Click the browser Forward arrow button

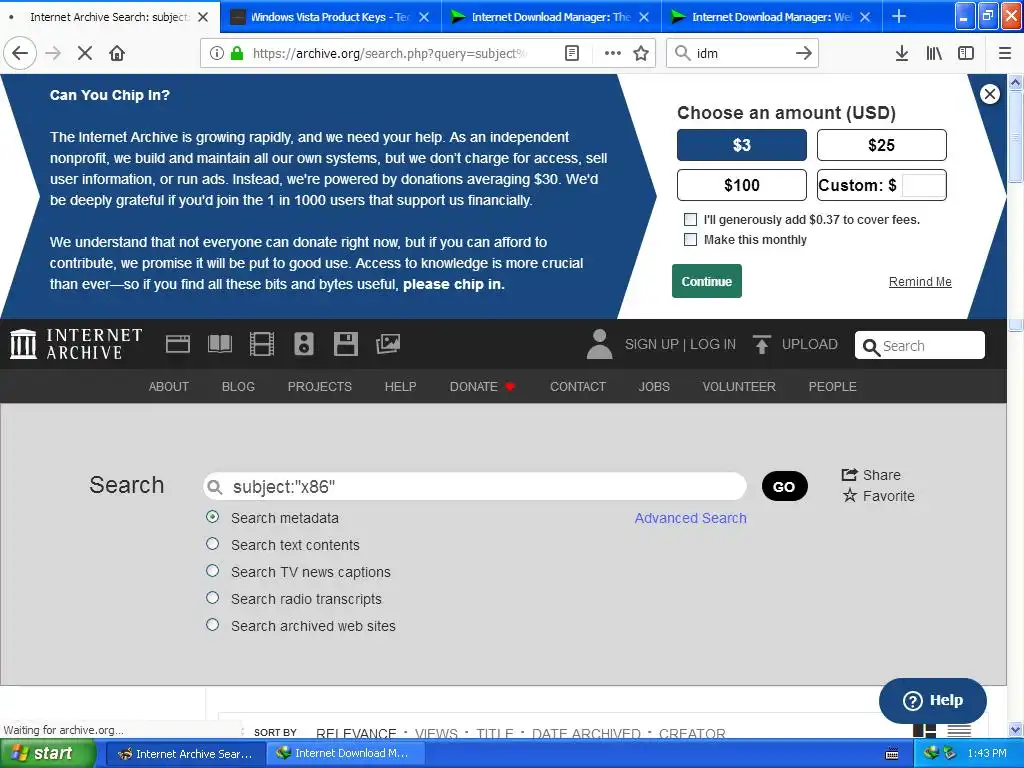pos(53,53)
